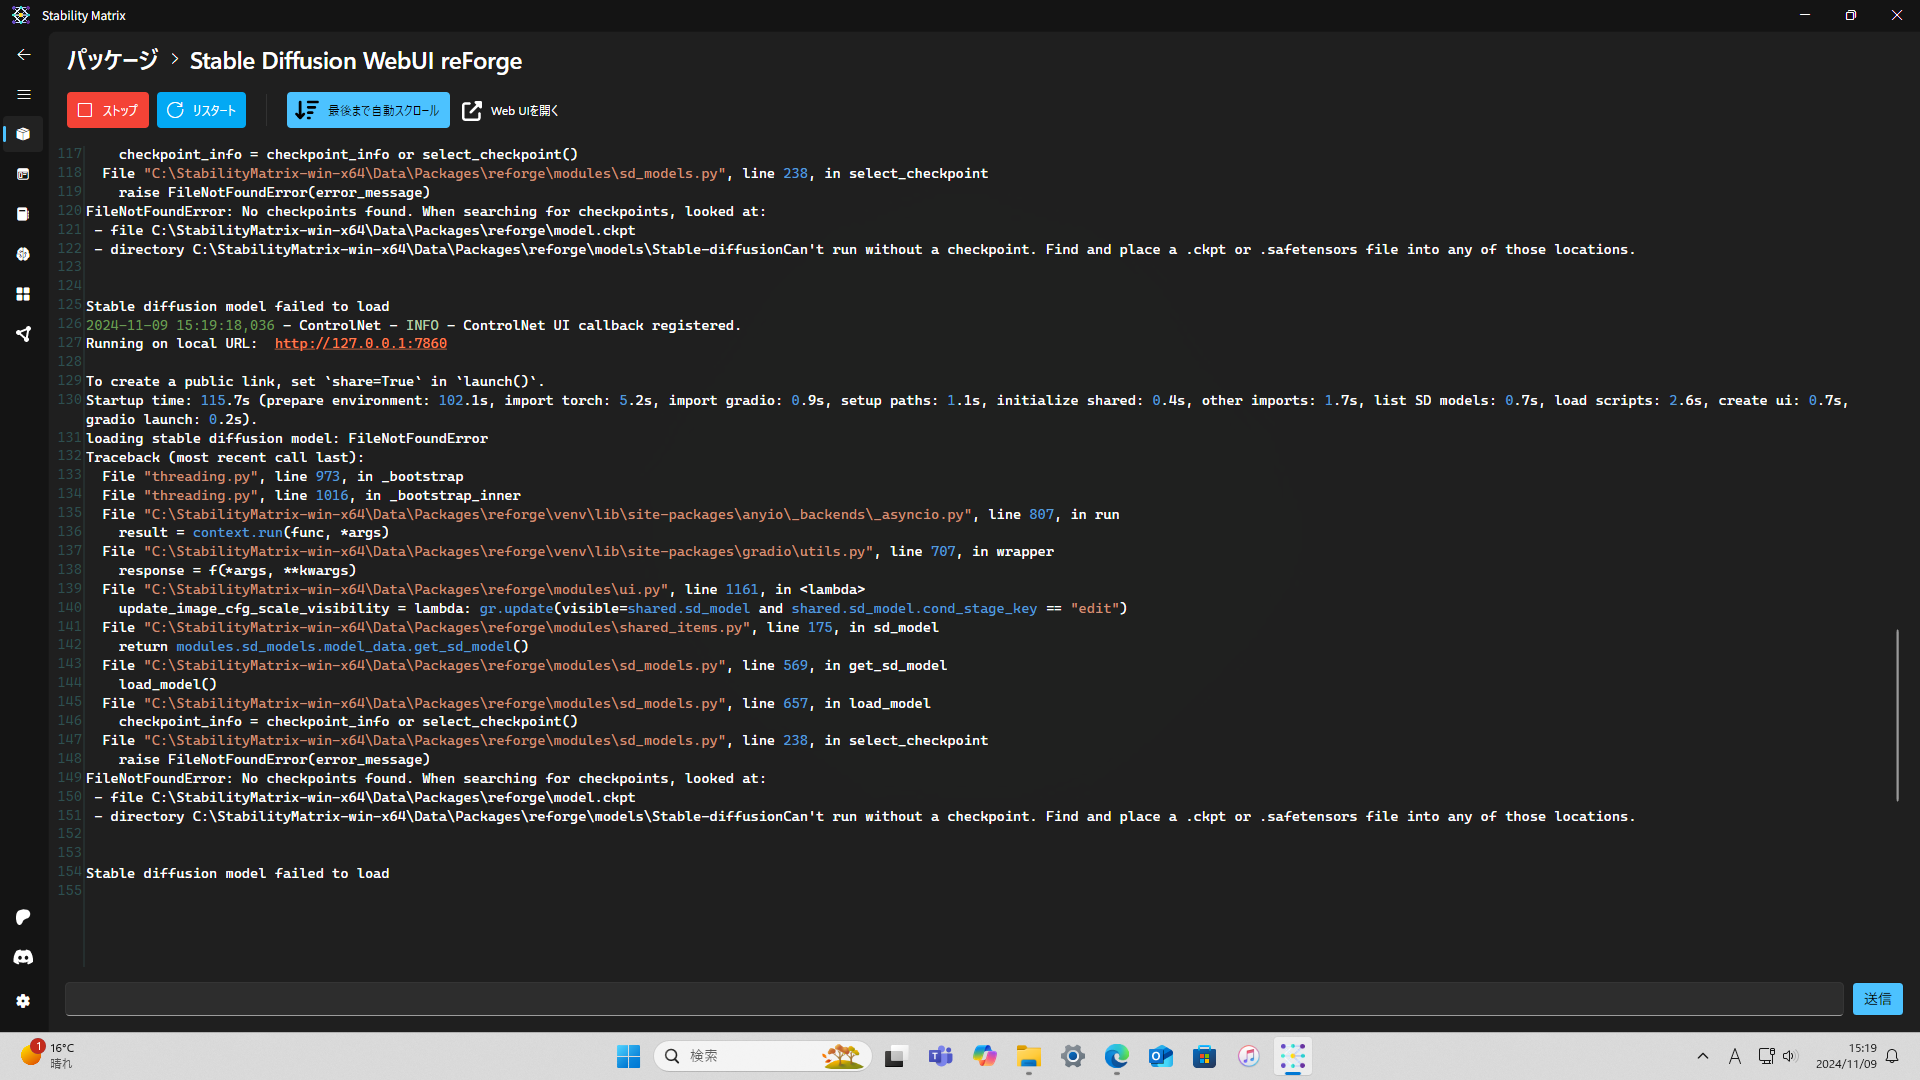Toggle auto-scroll to end button
Image resolution: width=1920 pixels, height=1080 pixels.
coord(368,110)
